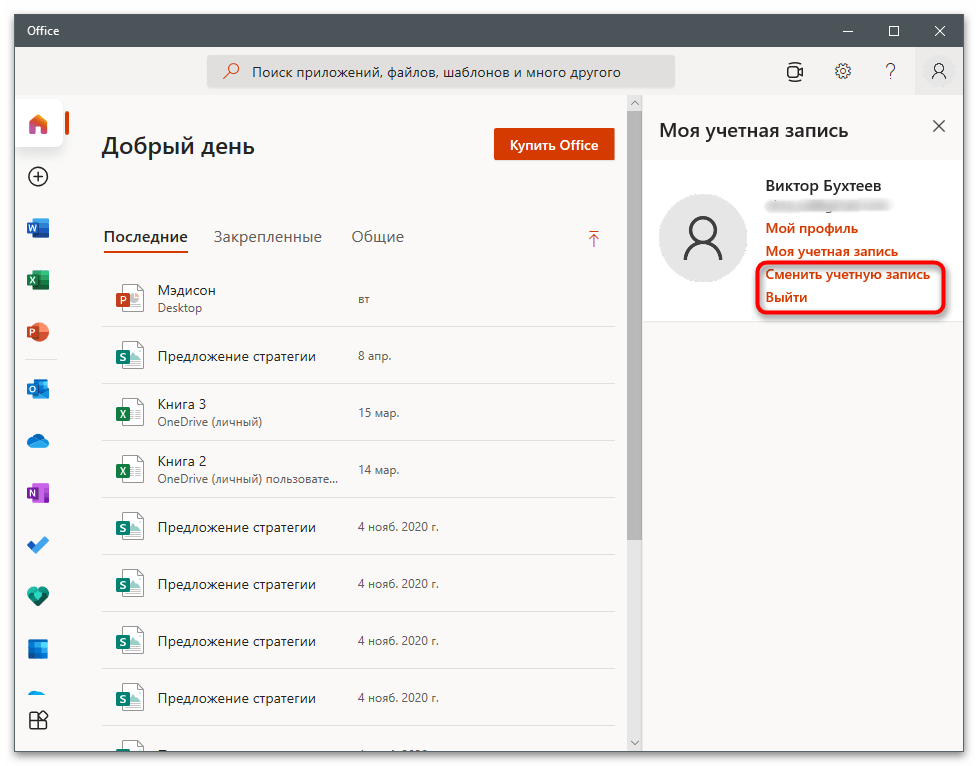Click the scrollbar up arrow

tap(635, 103)
